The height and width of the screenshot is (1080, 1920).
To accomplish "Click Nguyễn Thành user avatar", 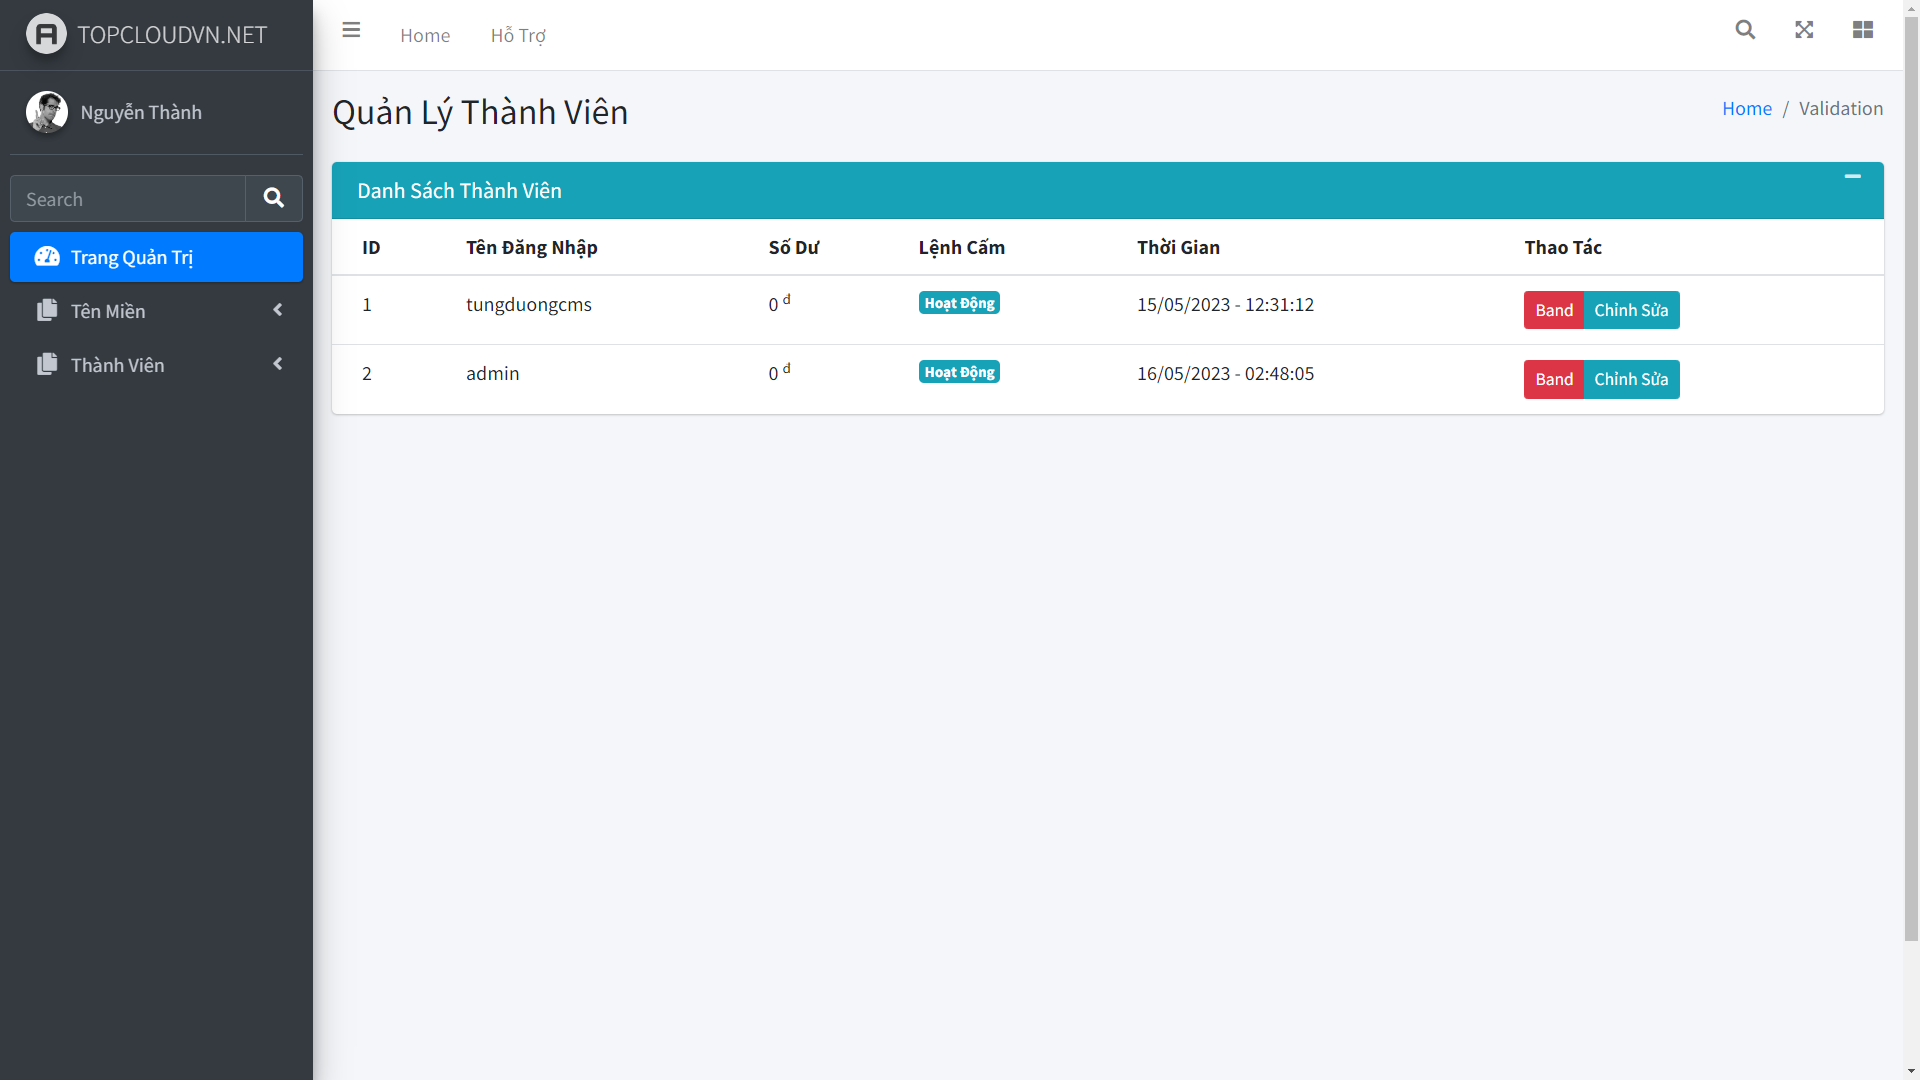I will [x=46, y=112].
